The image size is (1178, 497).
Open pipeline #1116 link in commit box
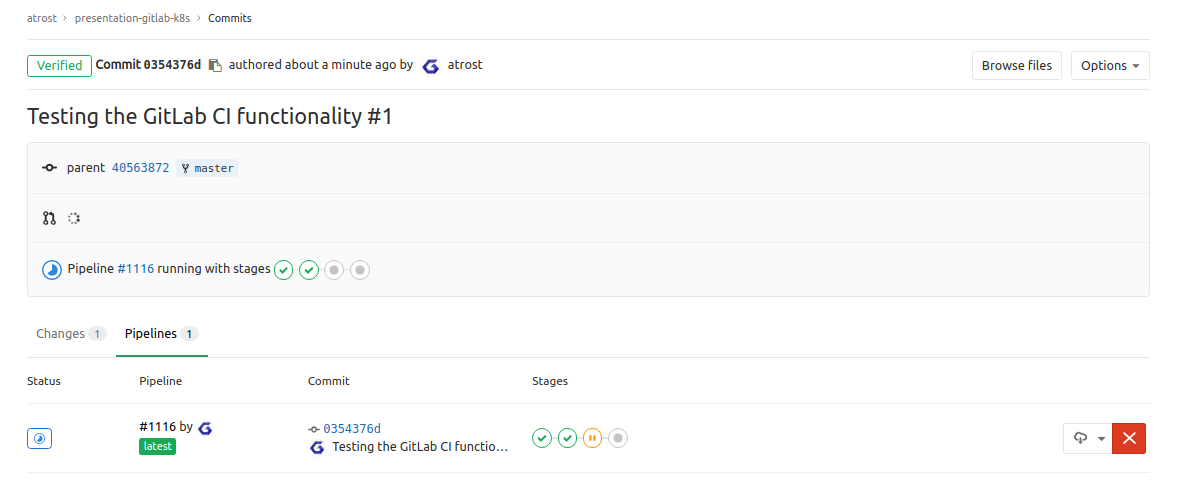(136, 269)
